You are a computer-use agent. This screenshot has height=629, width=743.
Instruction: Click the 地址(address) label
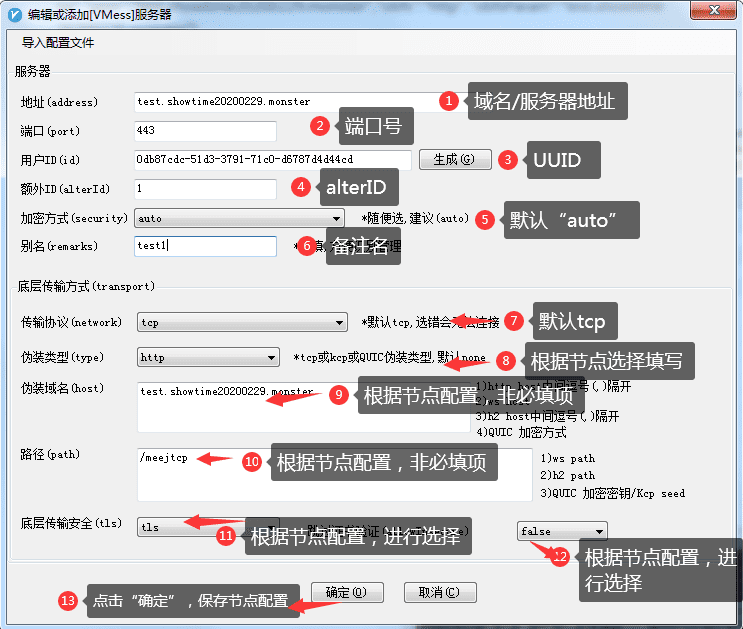[59, 102]
